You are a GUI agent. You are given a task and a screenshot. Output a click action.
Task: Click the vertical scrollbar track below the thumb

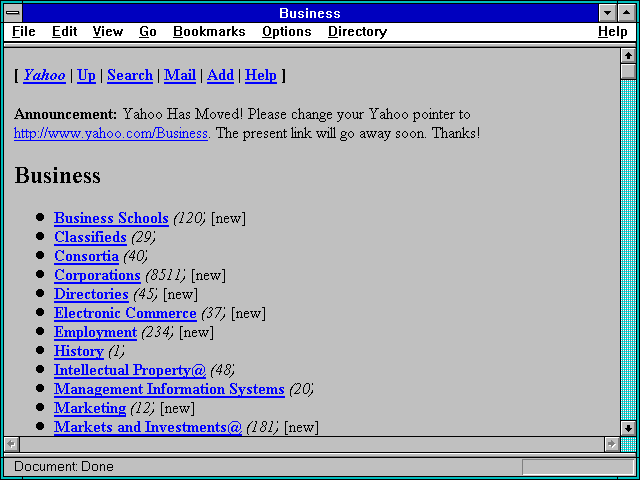pos(628,249)
